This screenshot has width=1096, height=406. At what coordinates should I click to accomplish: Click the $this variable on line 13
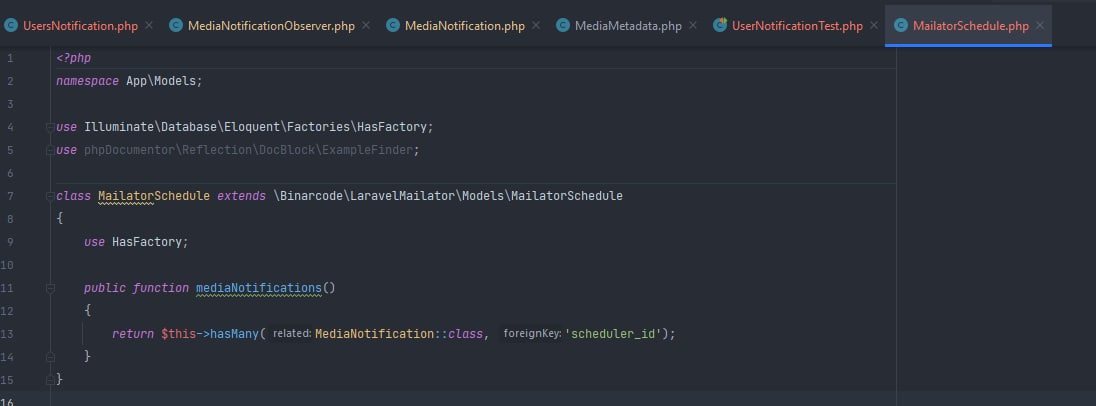click(178, 334)
